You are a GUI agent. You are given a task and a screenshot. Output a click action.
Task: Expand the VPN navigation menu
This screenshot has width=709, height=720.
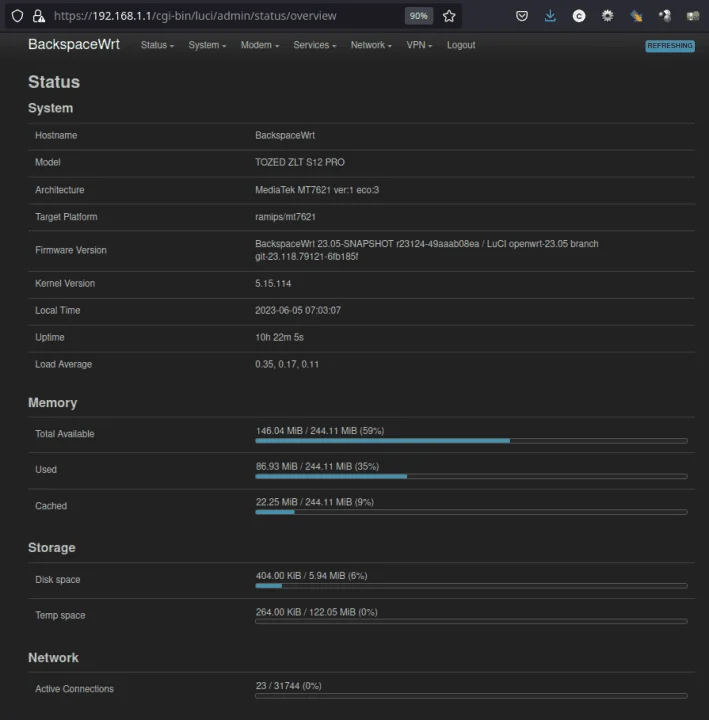point(419,45)
